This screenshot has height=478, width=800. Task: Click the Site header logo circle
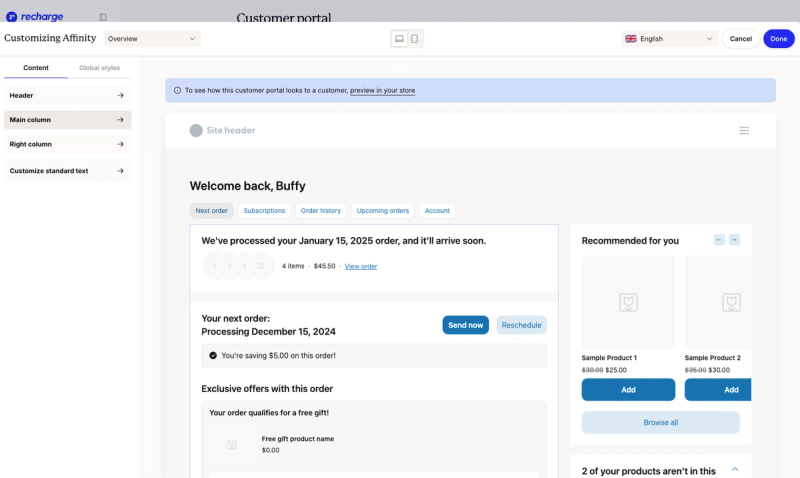196,131
